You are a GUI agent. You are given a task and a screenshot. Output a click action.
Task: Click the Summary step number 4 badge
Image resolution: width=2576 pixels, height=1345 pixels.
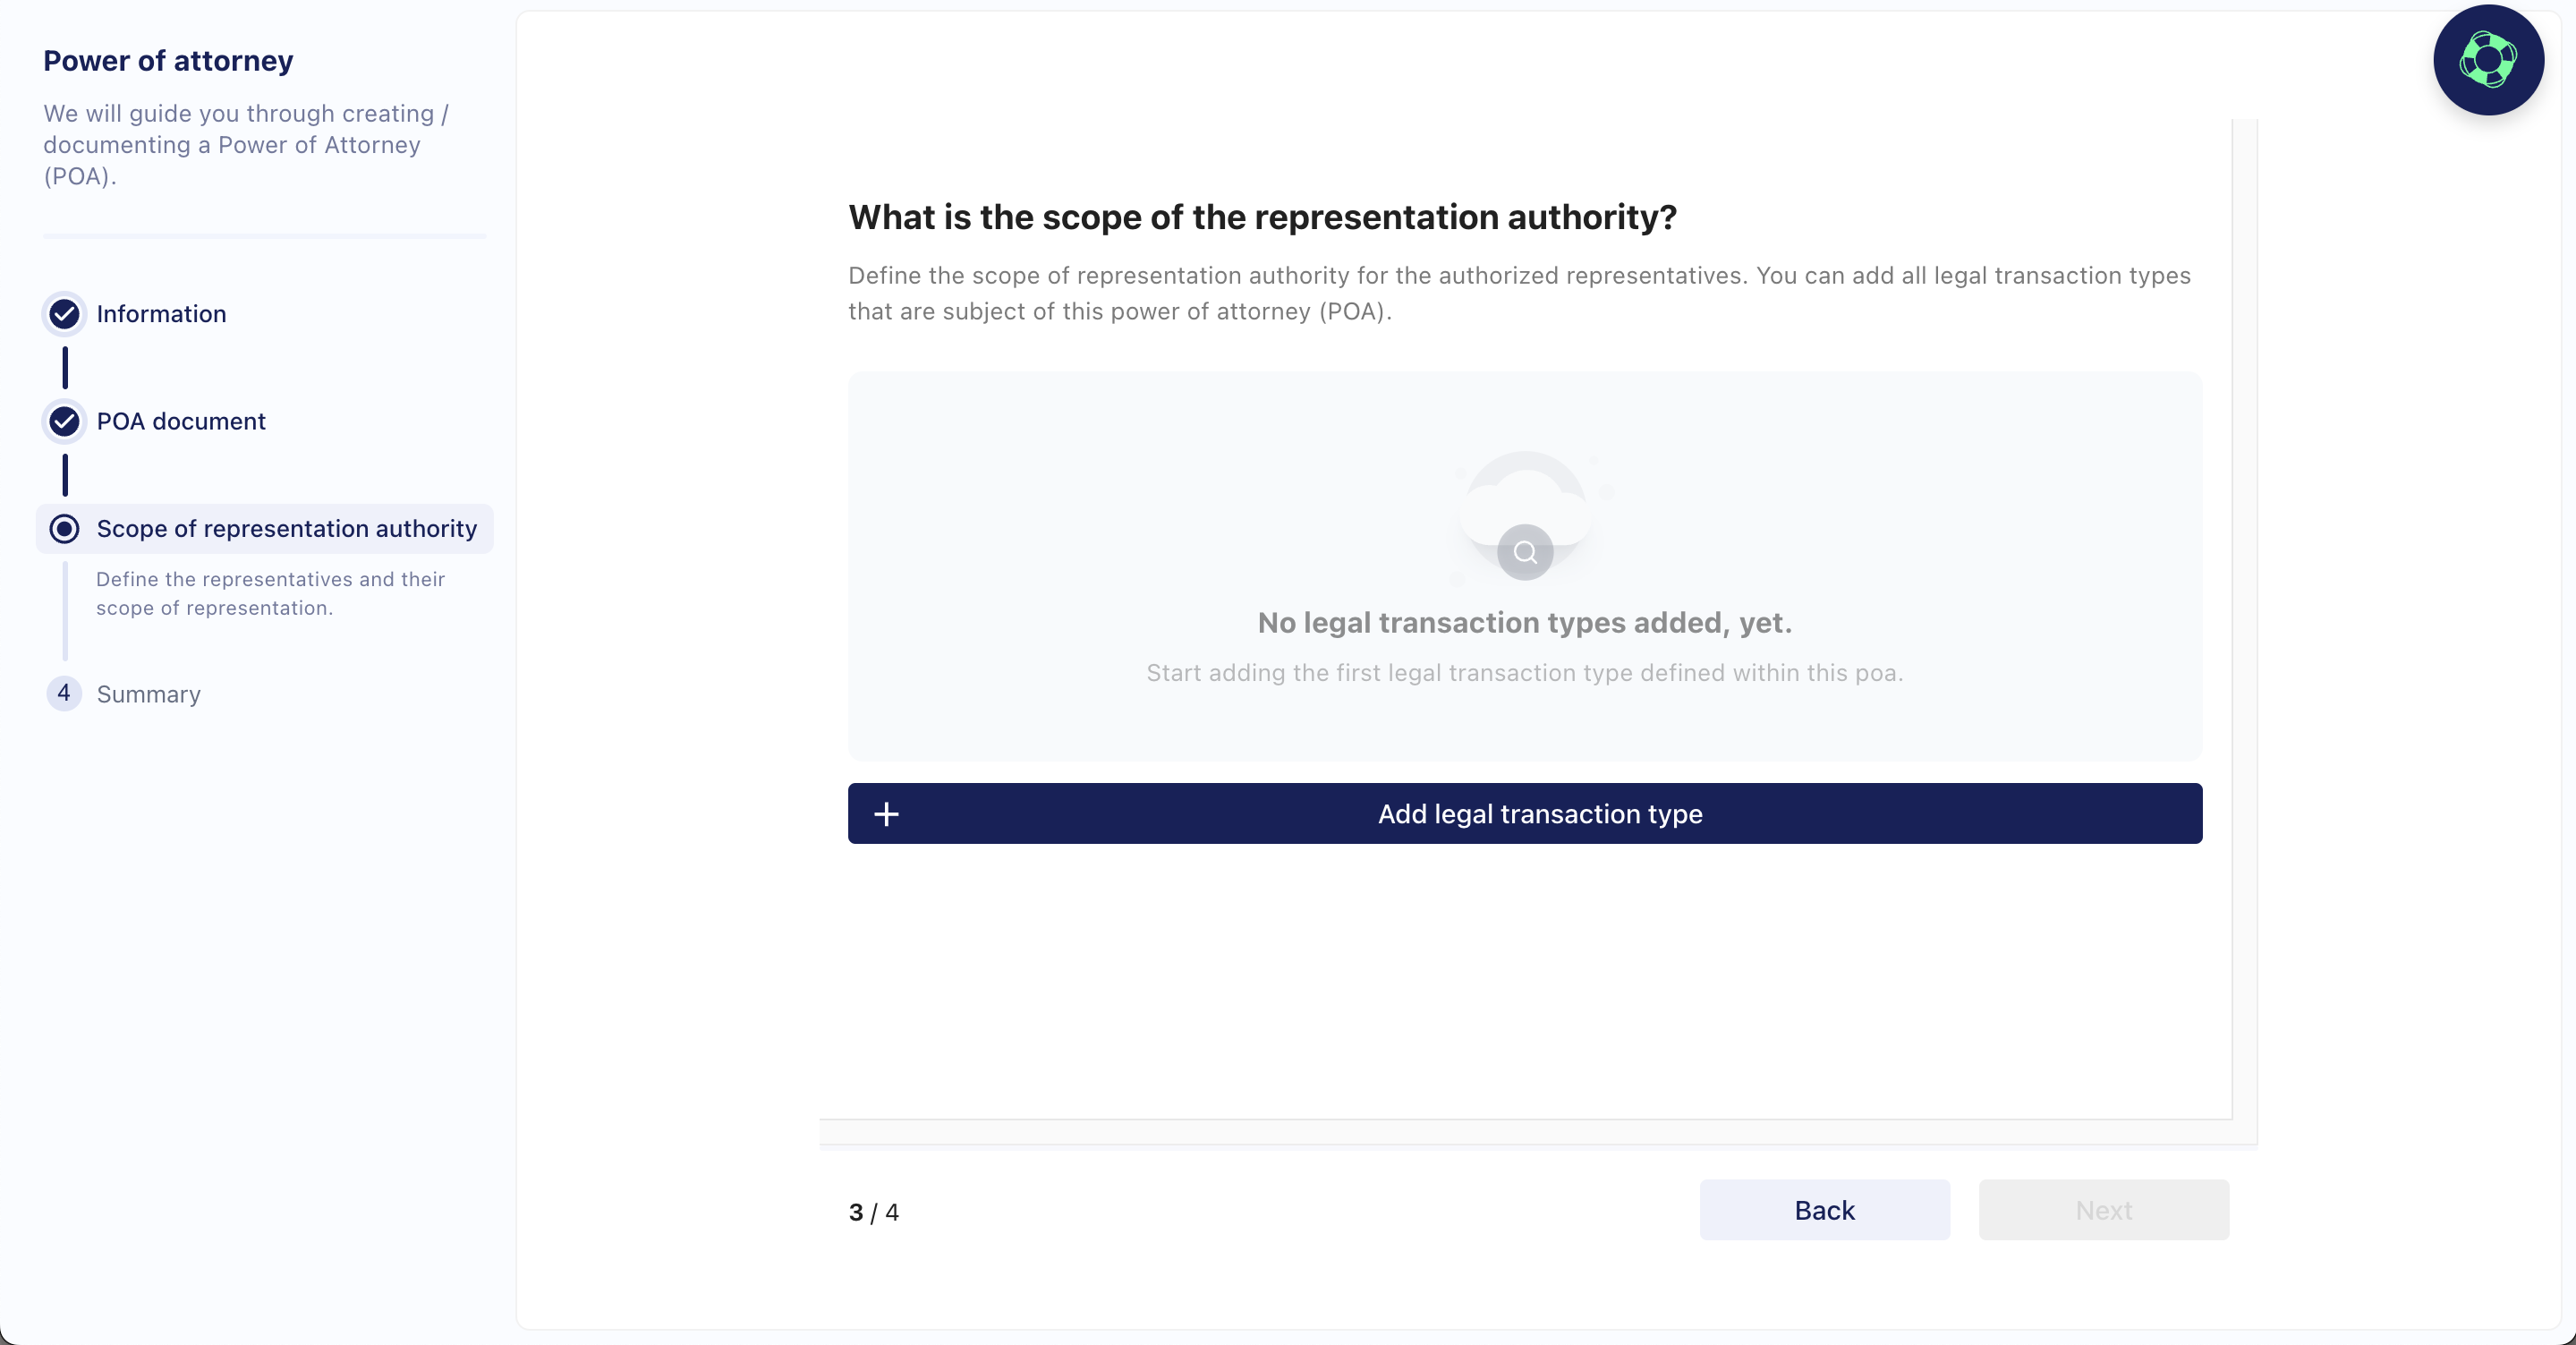64,693
